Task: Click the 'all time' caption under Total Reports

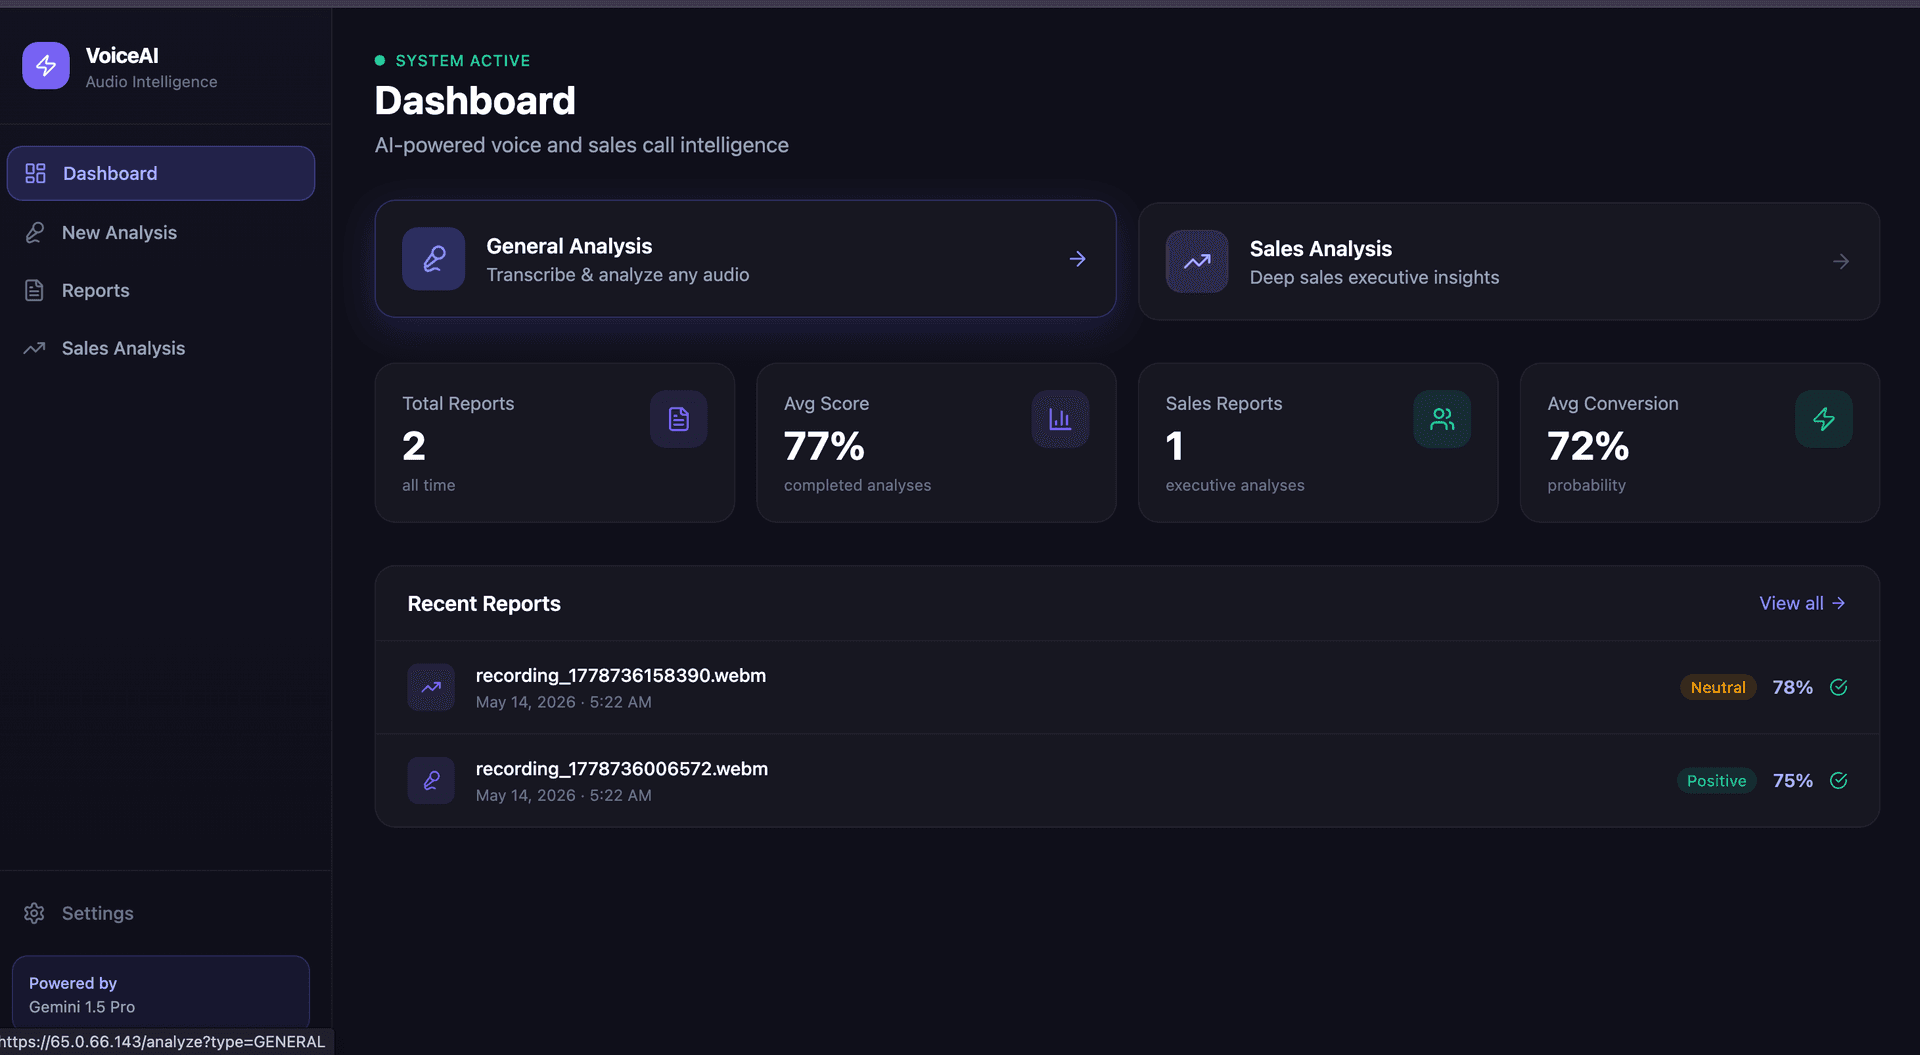Action: pyautogui.click(x=429, y=485)
